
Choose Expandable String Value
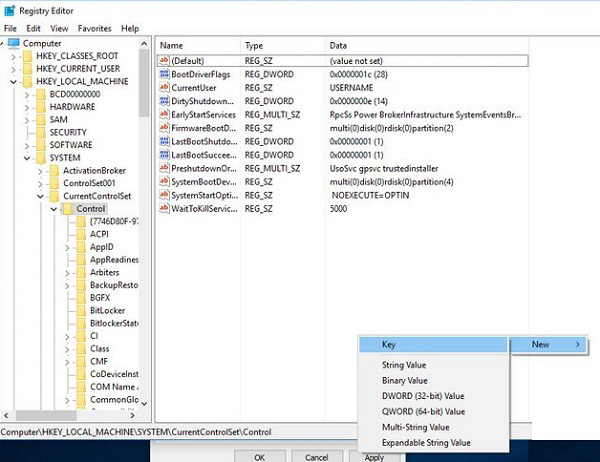coord(433,443)
